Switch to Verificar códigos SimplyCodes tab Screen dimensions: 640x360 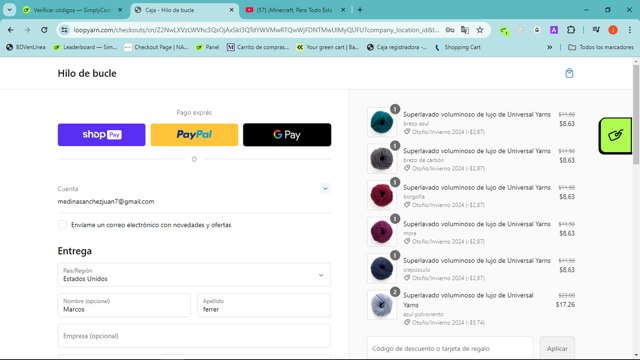(73, 10)
